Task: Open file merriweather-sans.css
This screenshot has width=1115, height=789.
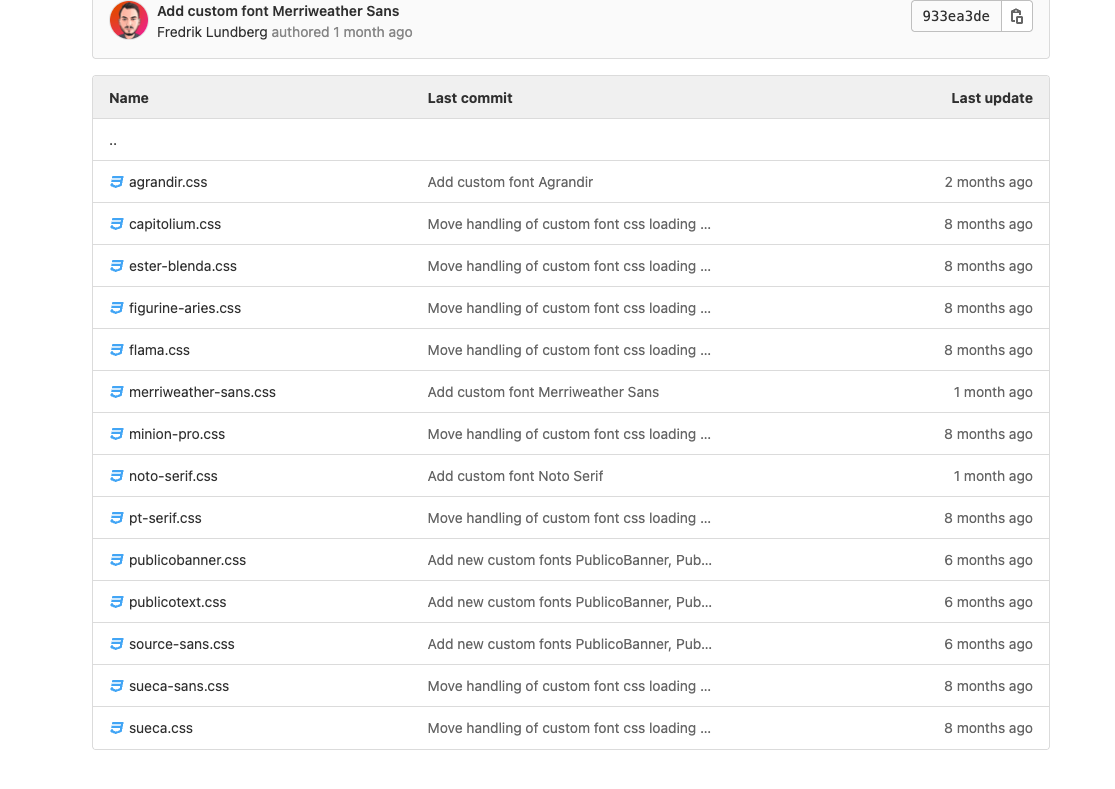Action: [202, 392]
